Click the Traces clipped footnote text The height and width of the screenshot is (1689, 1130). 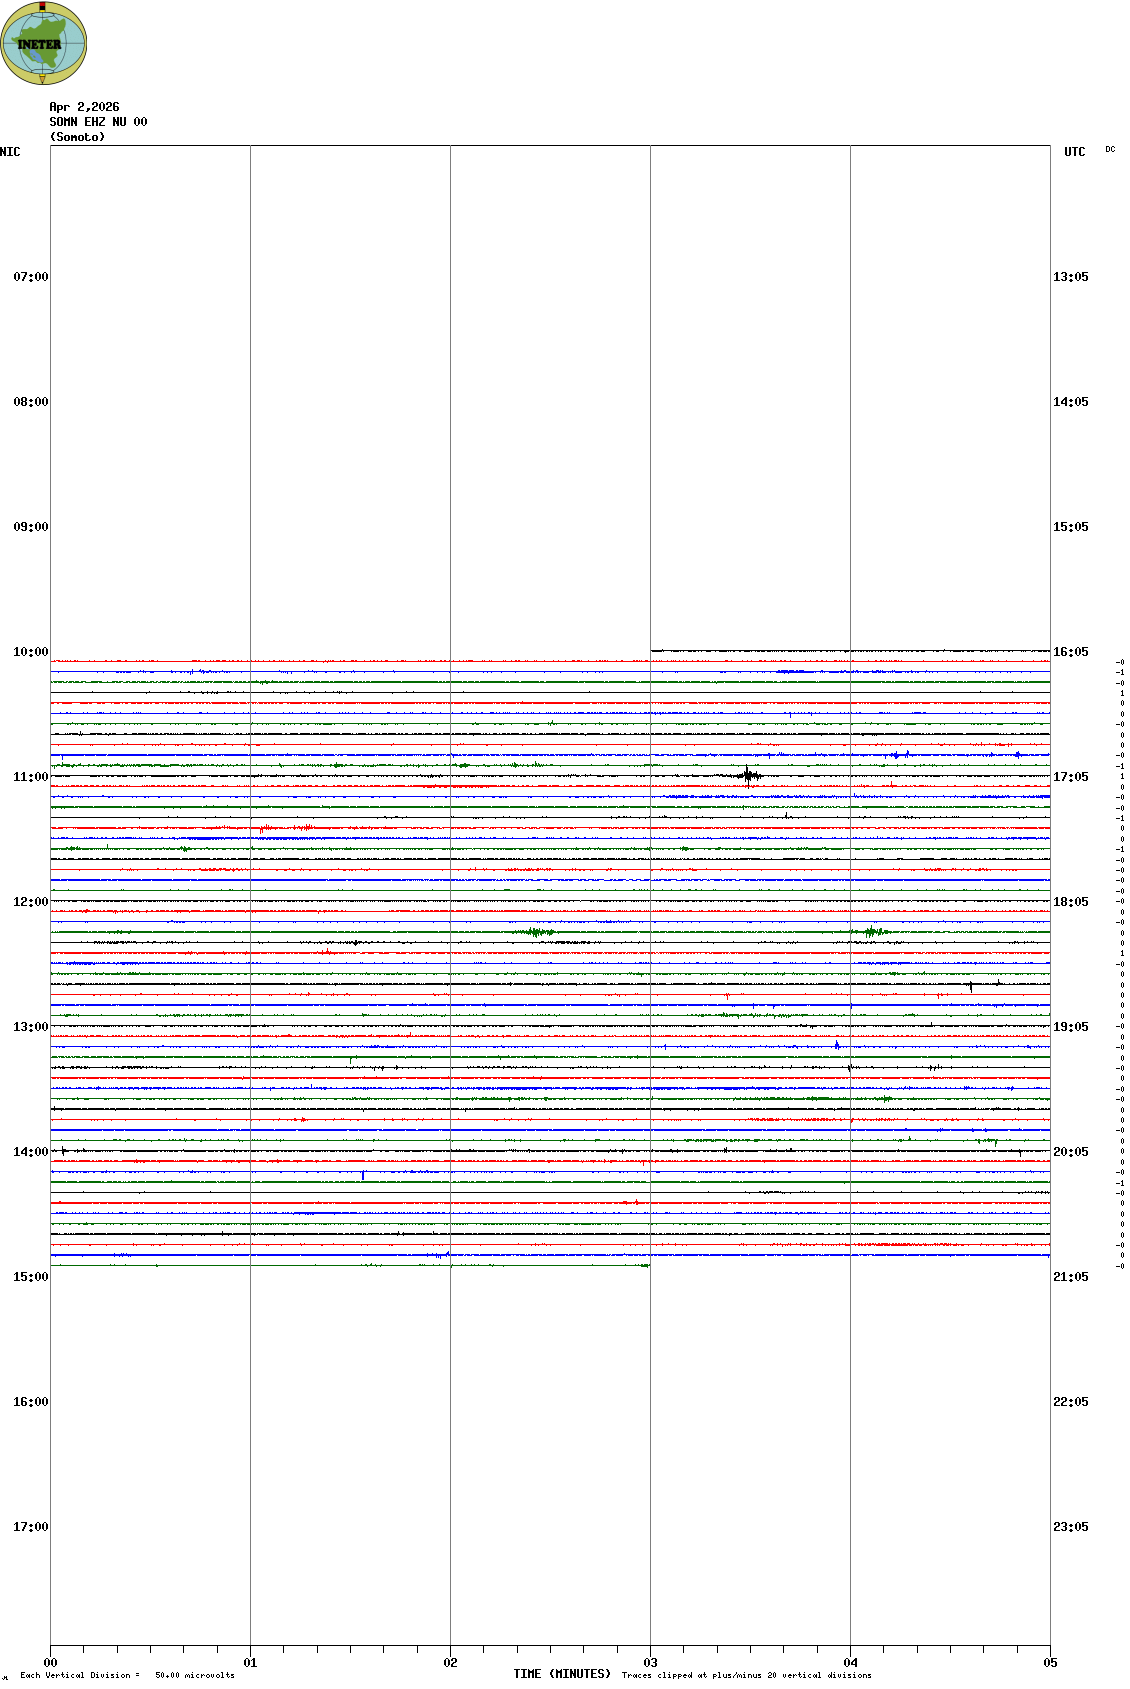point(746,1675)
